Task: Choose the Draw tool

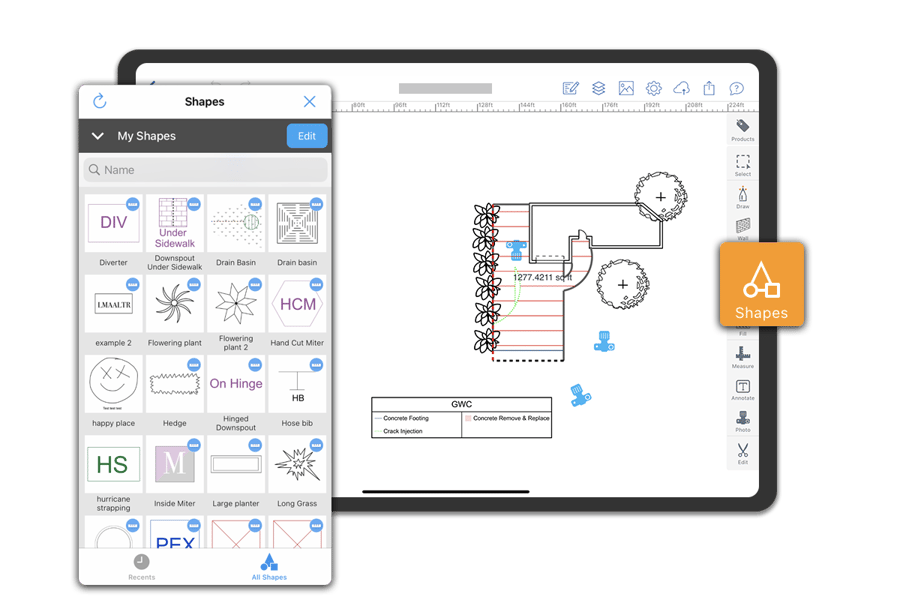Action: (x=742, y=196)
